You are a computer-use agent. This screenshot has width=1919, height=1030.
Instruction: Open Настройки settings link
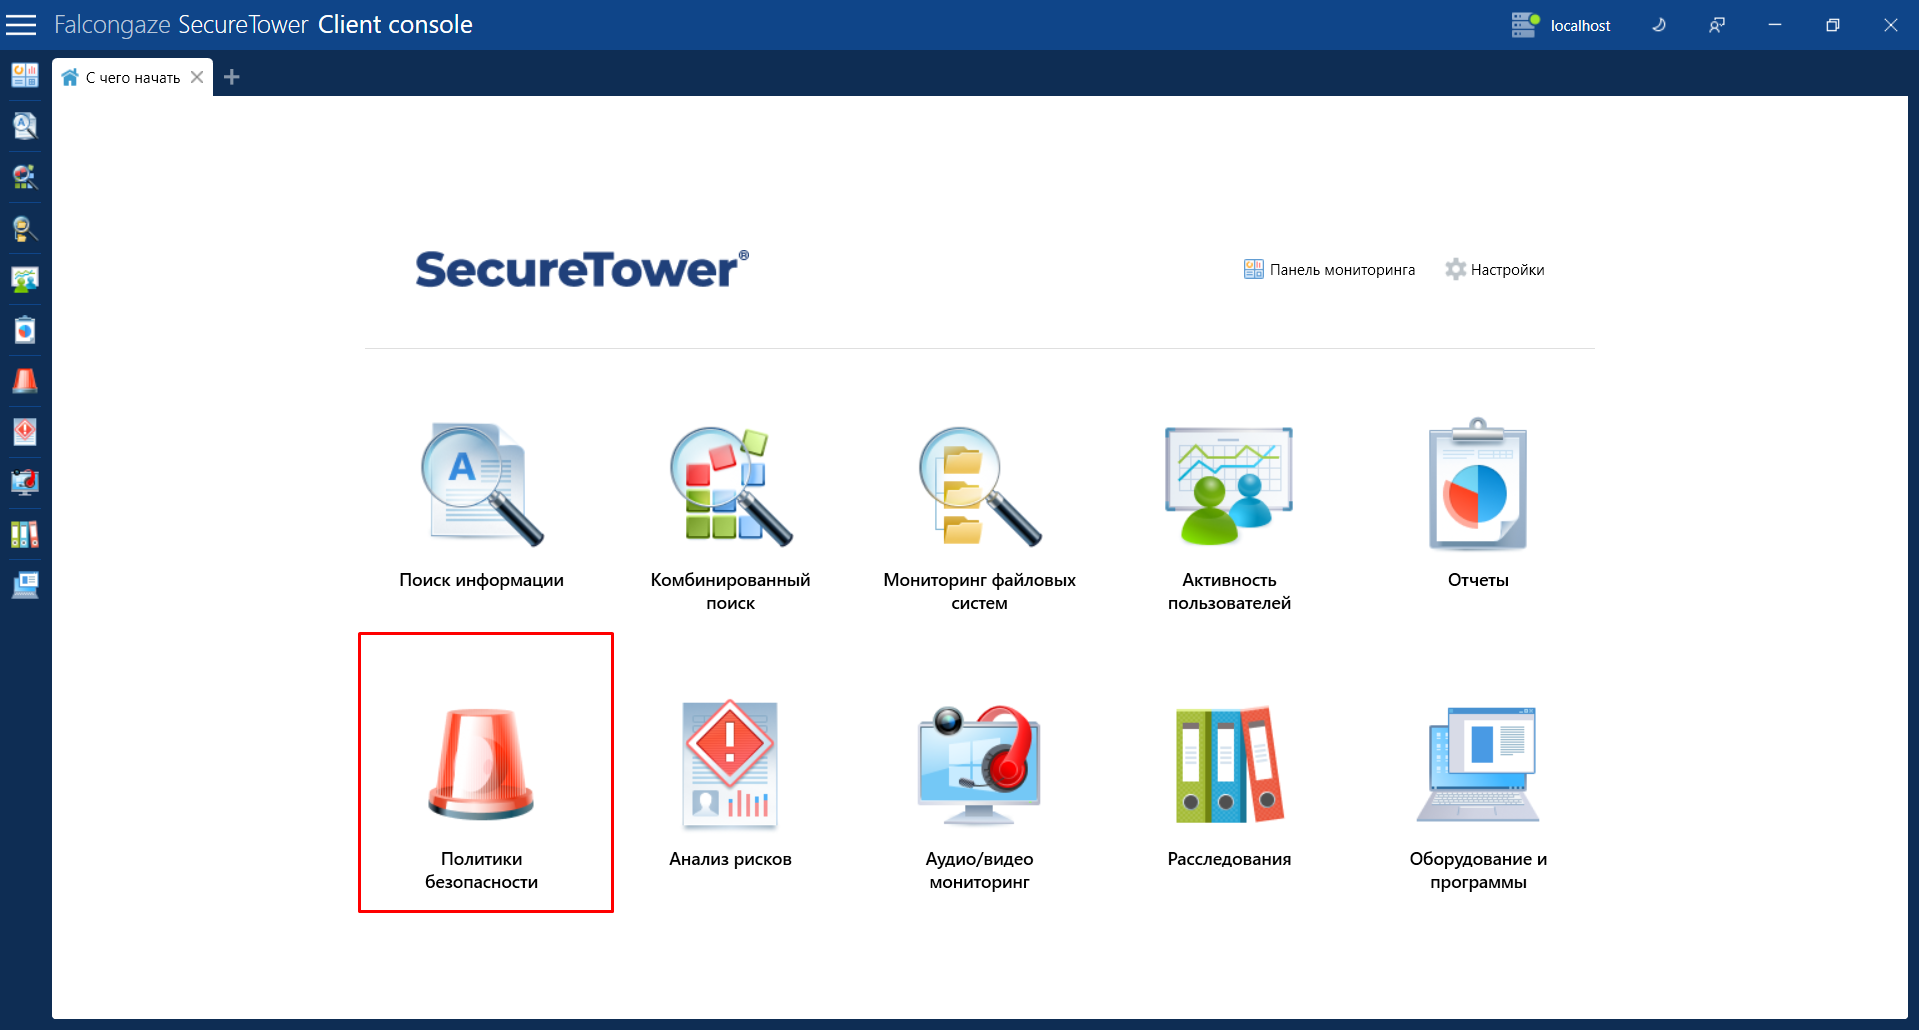pos(1495,269)
